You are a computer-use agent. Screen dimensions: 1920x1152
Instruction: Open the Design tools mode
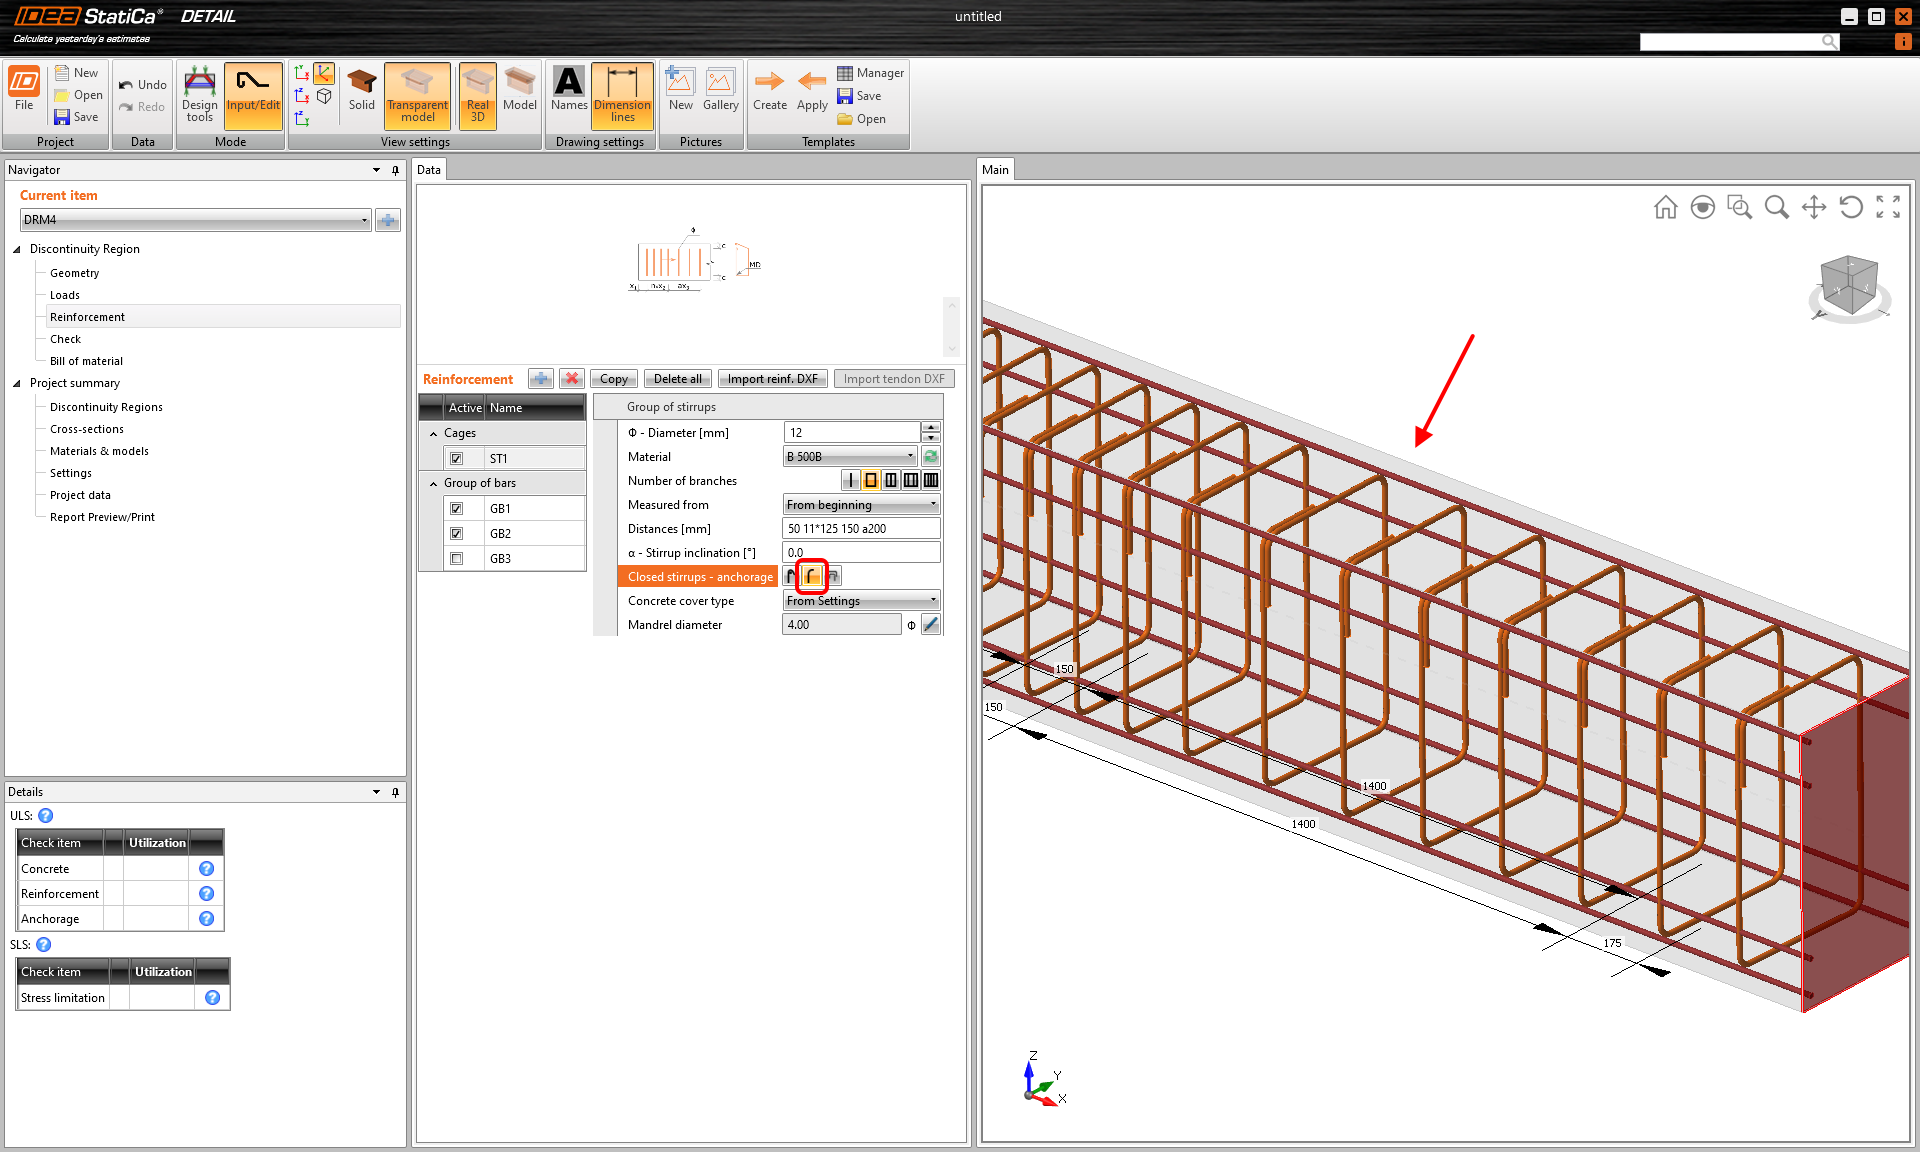[199, 95]
